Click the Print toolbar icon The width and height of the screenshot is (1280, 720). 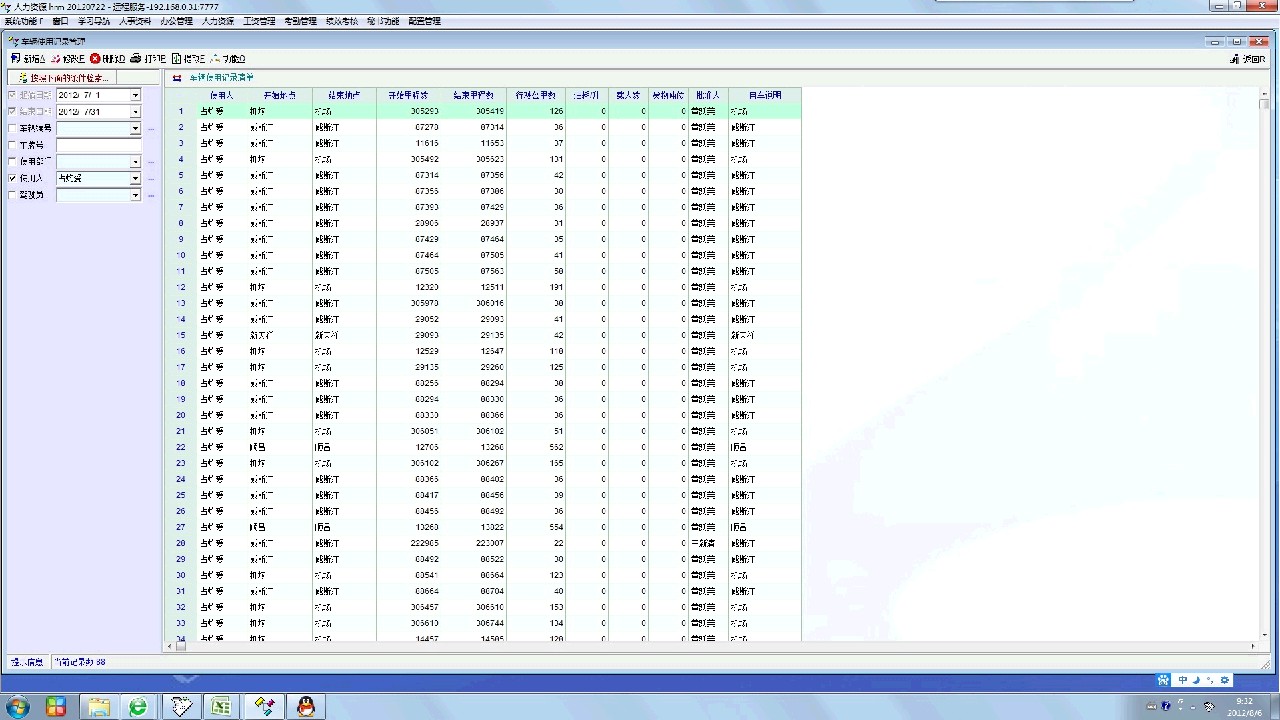[148, 59]
